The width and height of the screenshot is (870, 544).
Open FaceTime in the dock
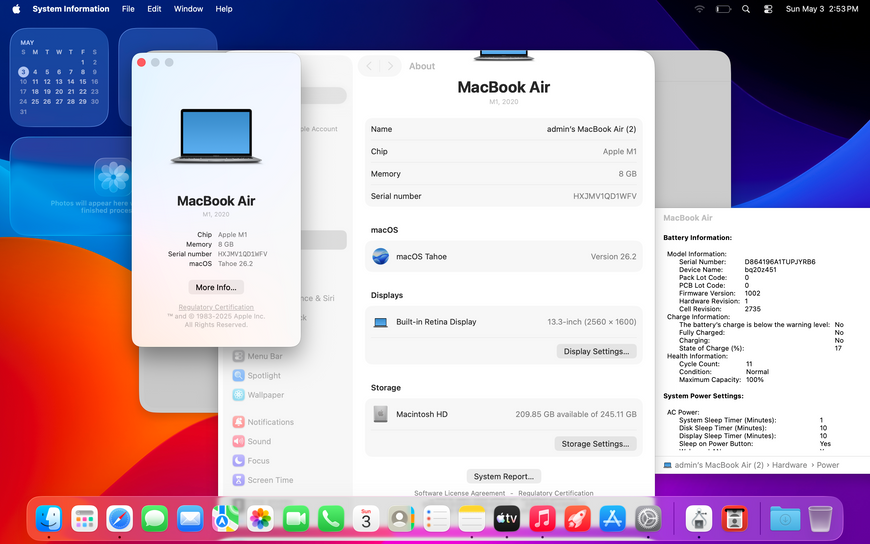pyautogui.click(x=296, y=519)
